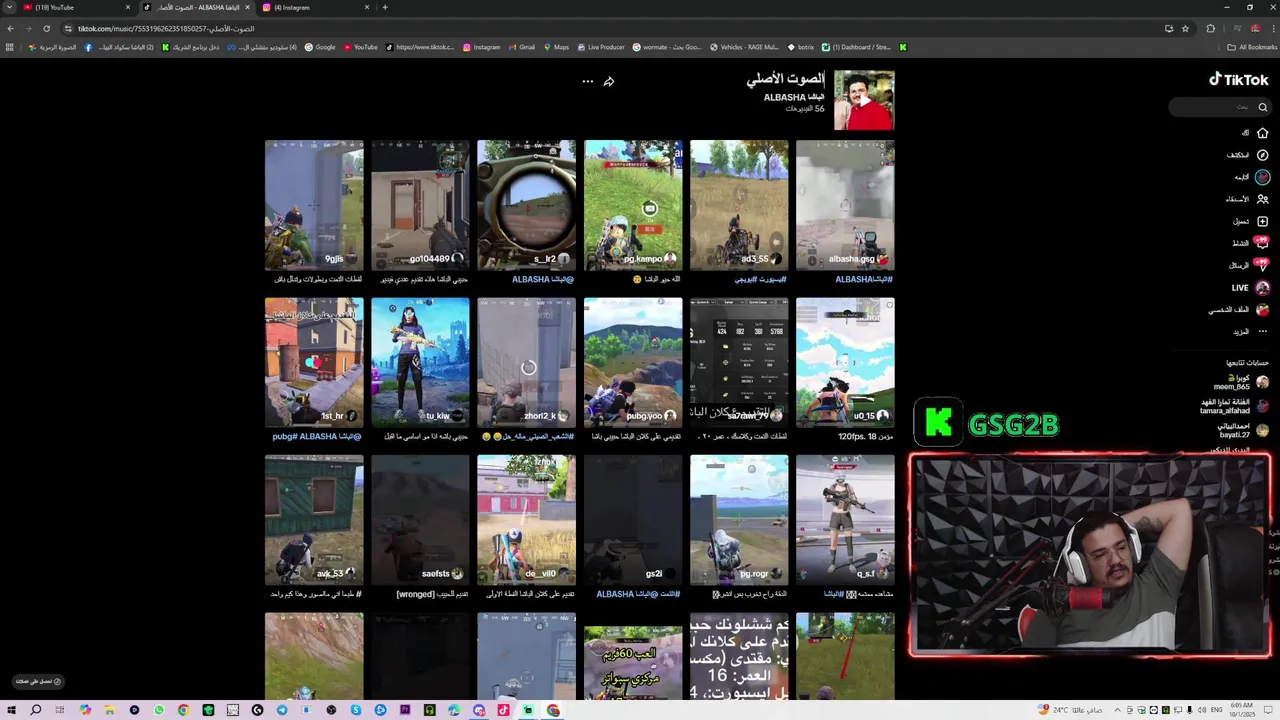Viewport: 1280px width, 720px height.
Task: Reload the page with the refresh icon
Action: point(46,28)
